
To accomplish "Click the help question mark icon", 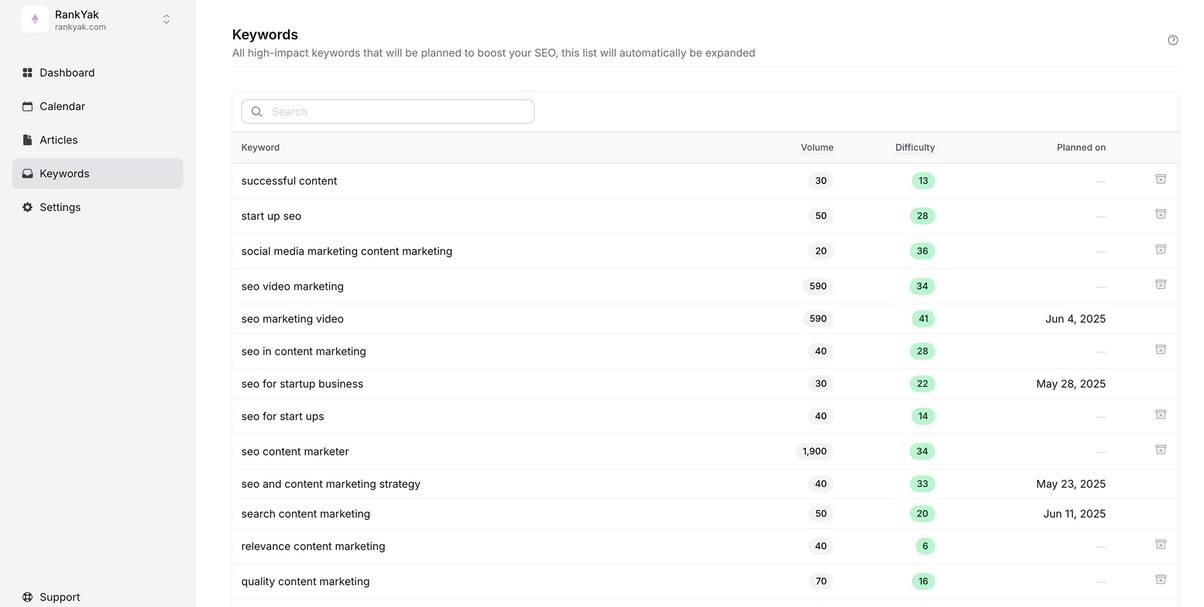I will (x=1173, y=40).
